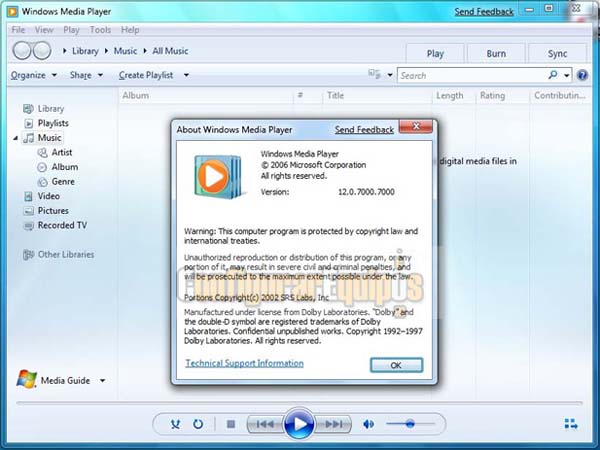Expand the breadcrumb arrow before All Music
Screen dimensions: 600x450
pyautogui.click(x=145, y=51)
